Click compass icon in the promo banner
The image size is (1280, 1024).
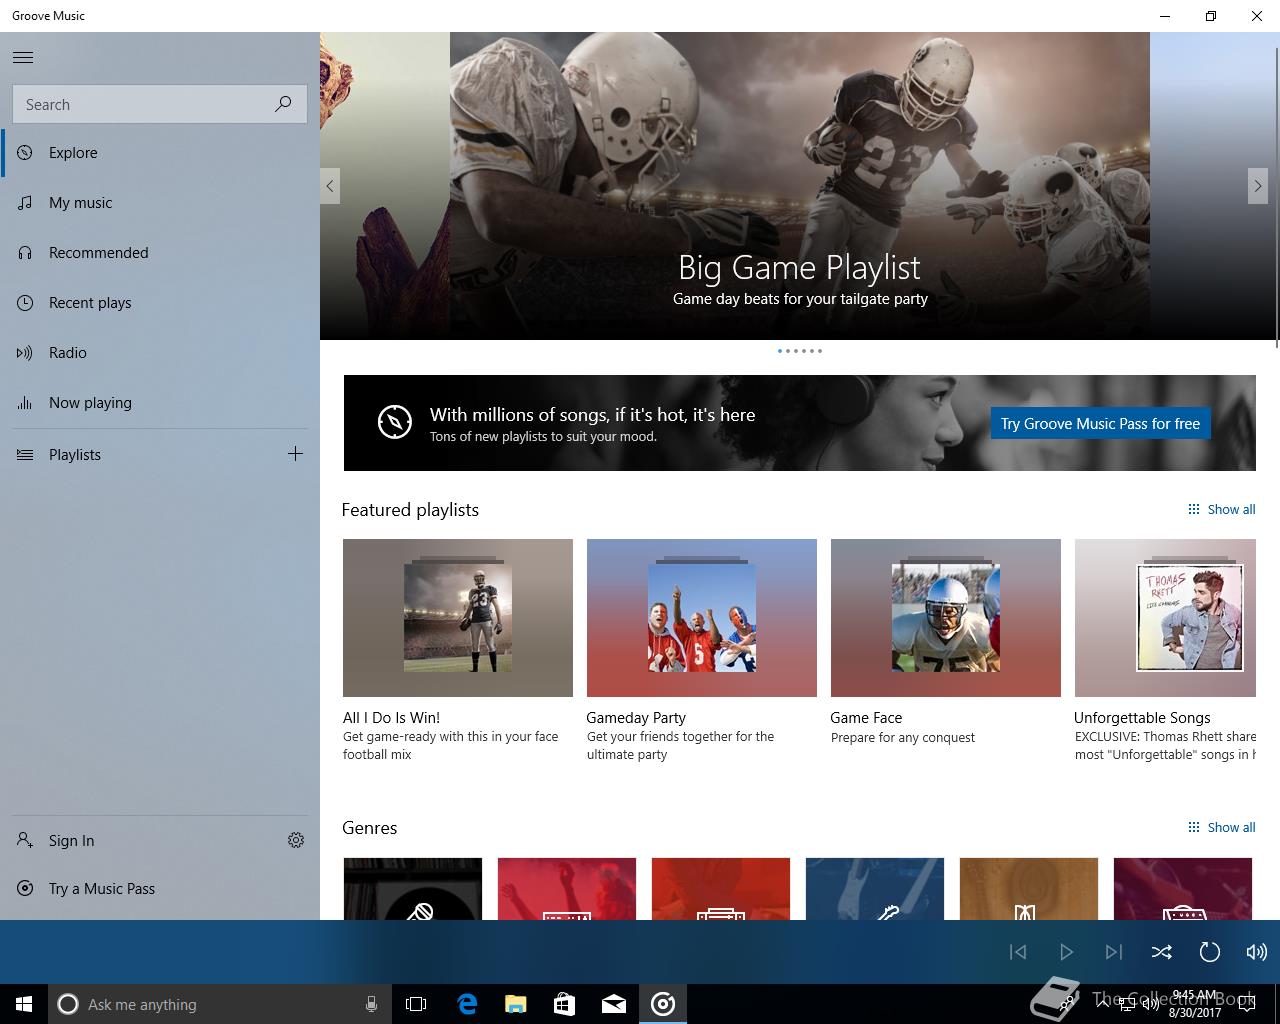[395, 422]
